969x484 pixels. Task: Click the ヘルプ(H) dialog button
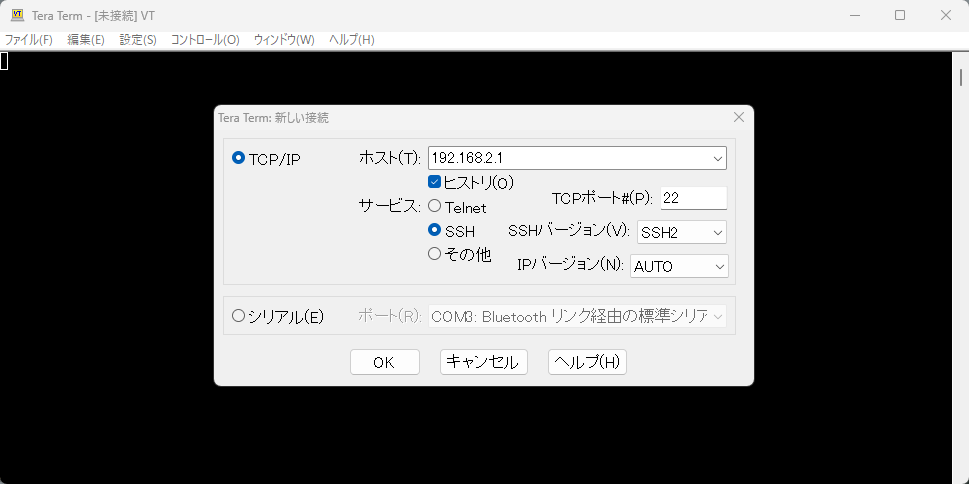[x=587, y=362]
